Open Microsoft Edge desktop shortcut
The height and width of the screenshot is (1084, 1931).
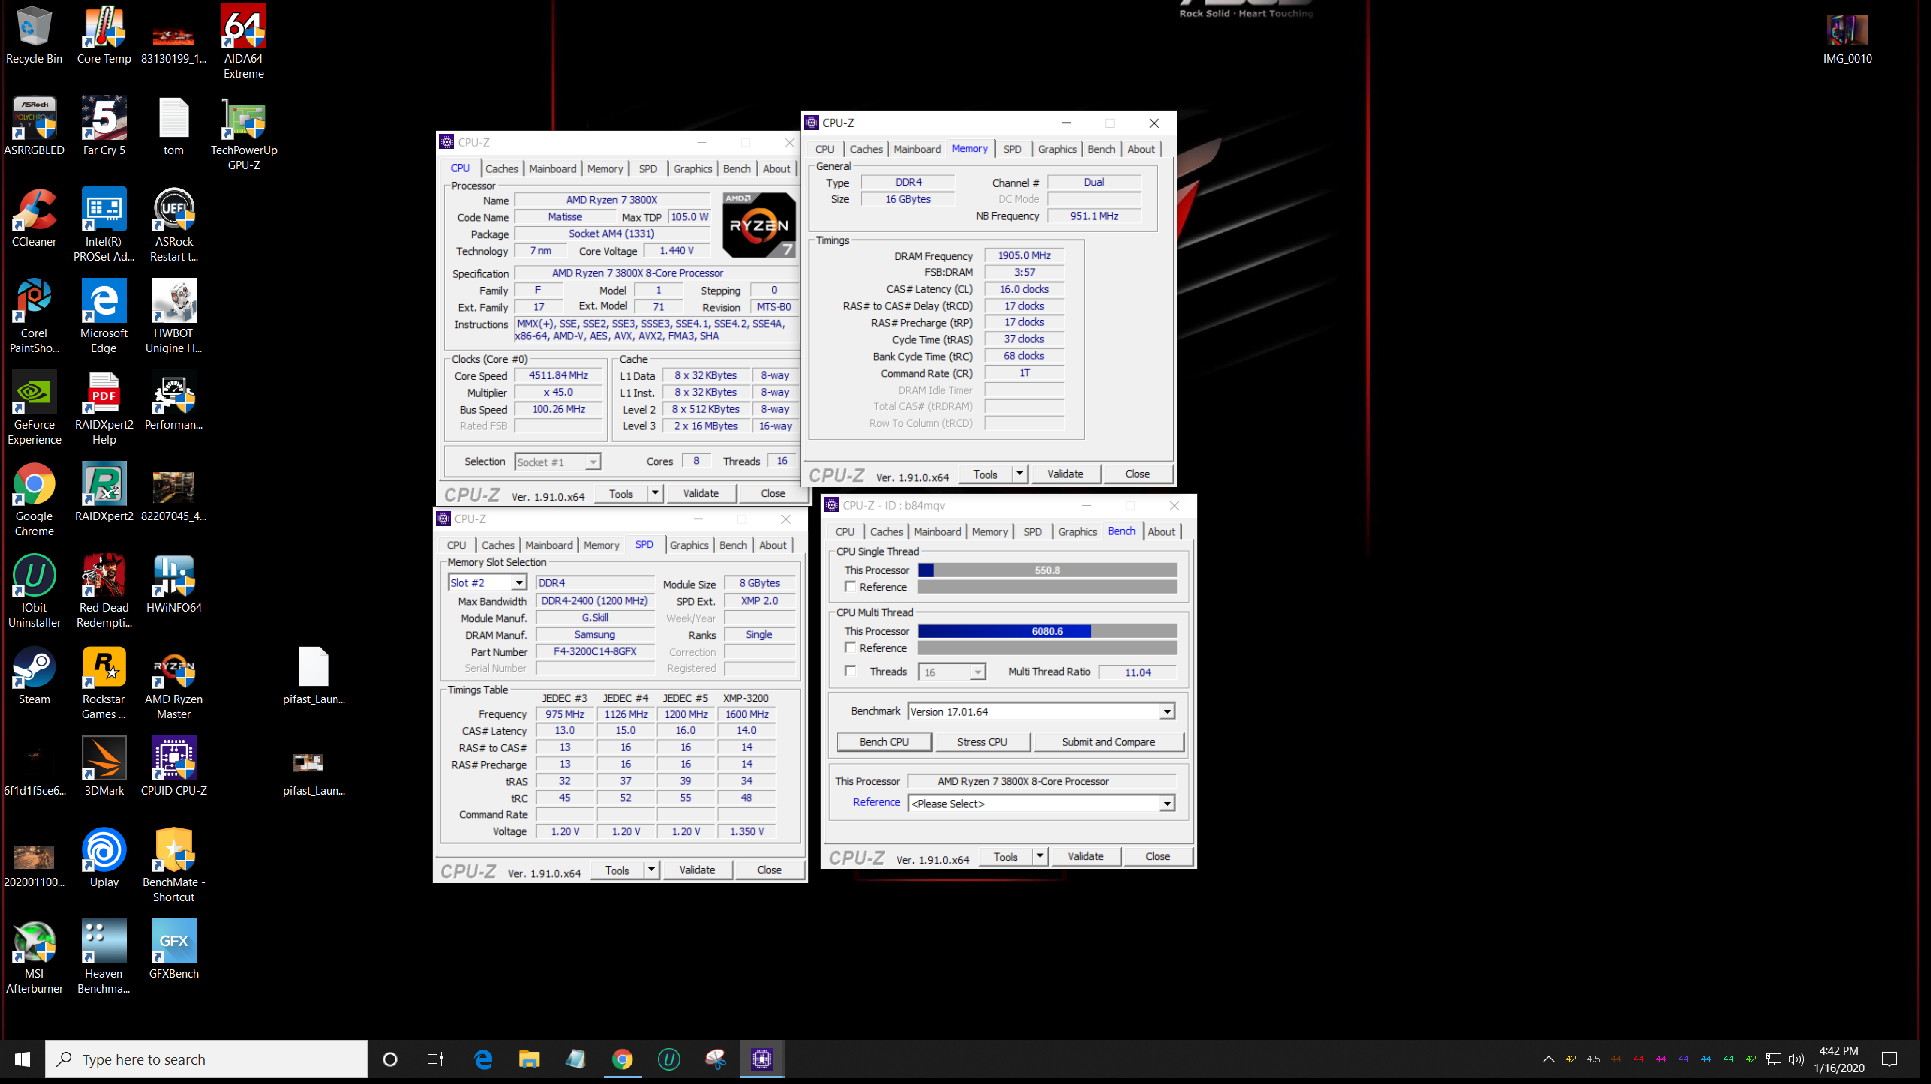click(104, 316)
